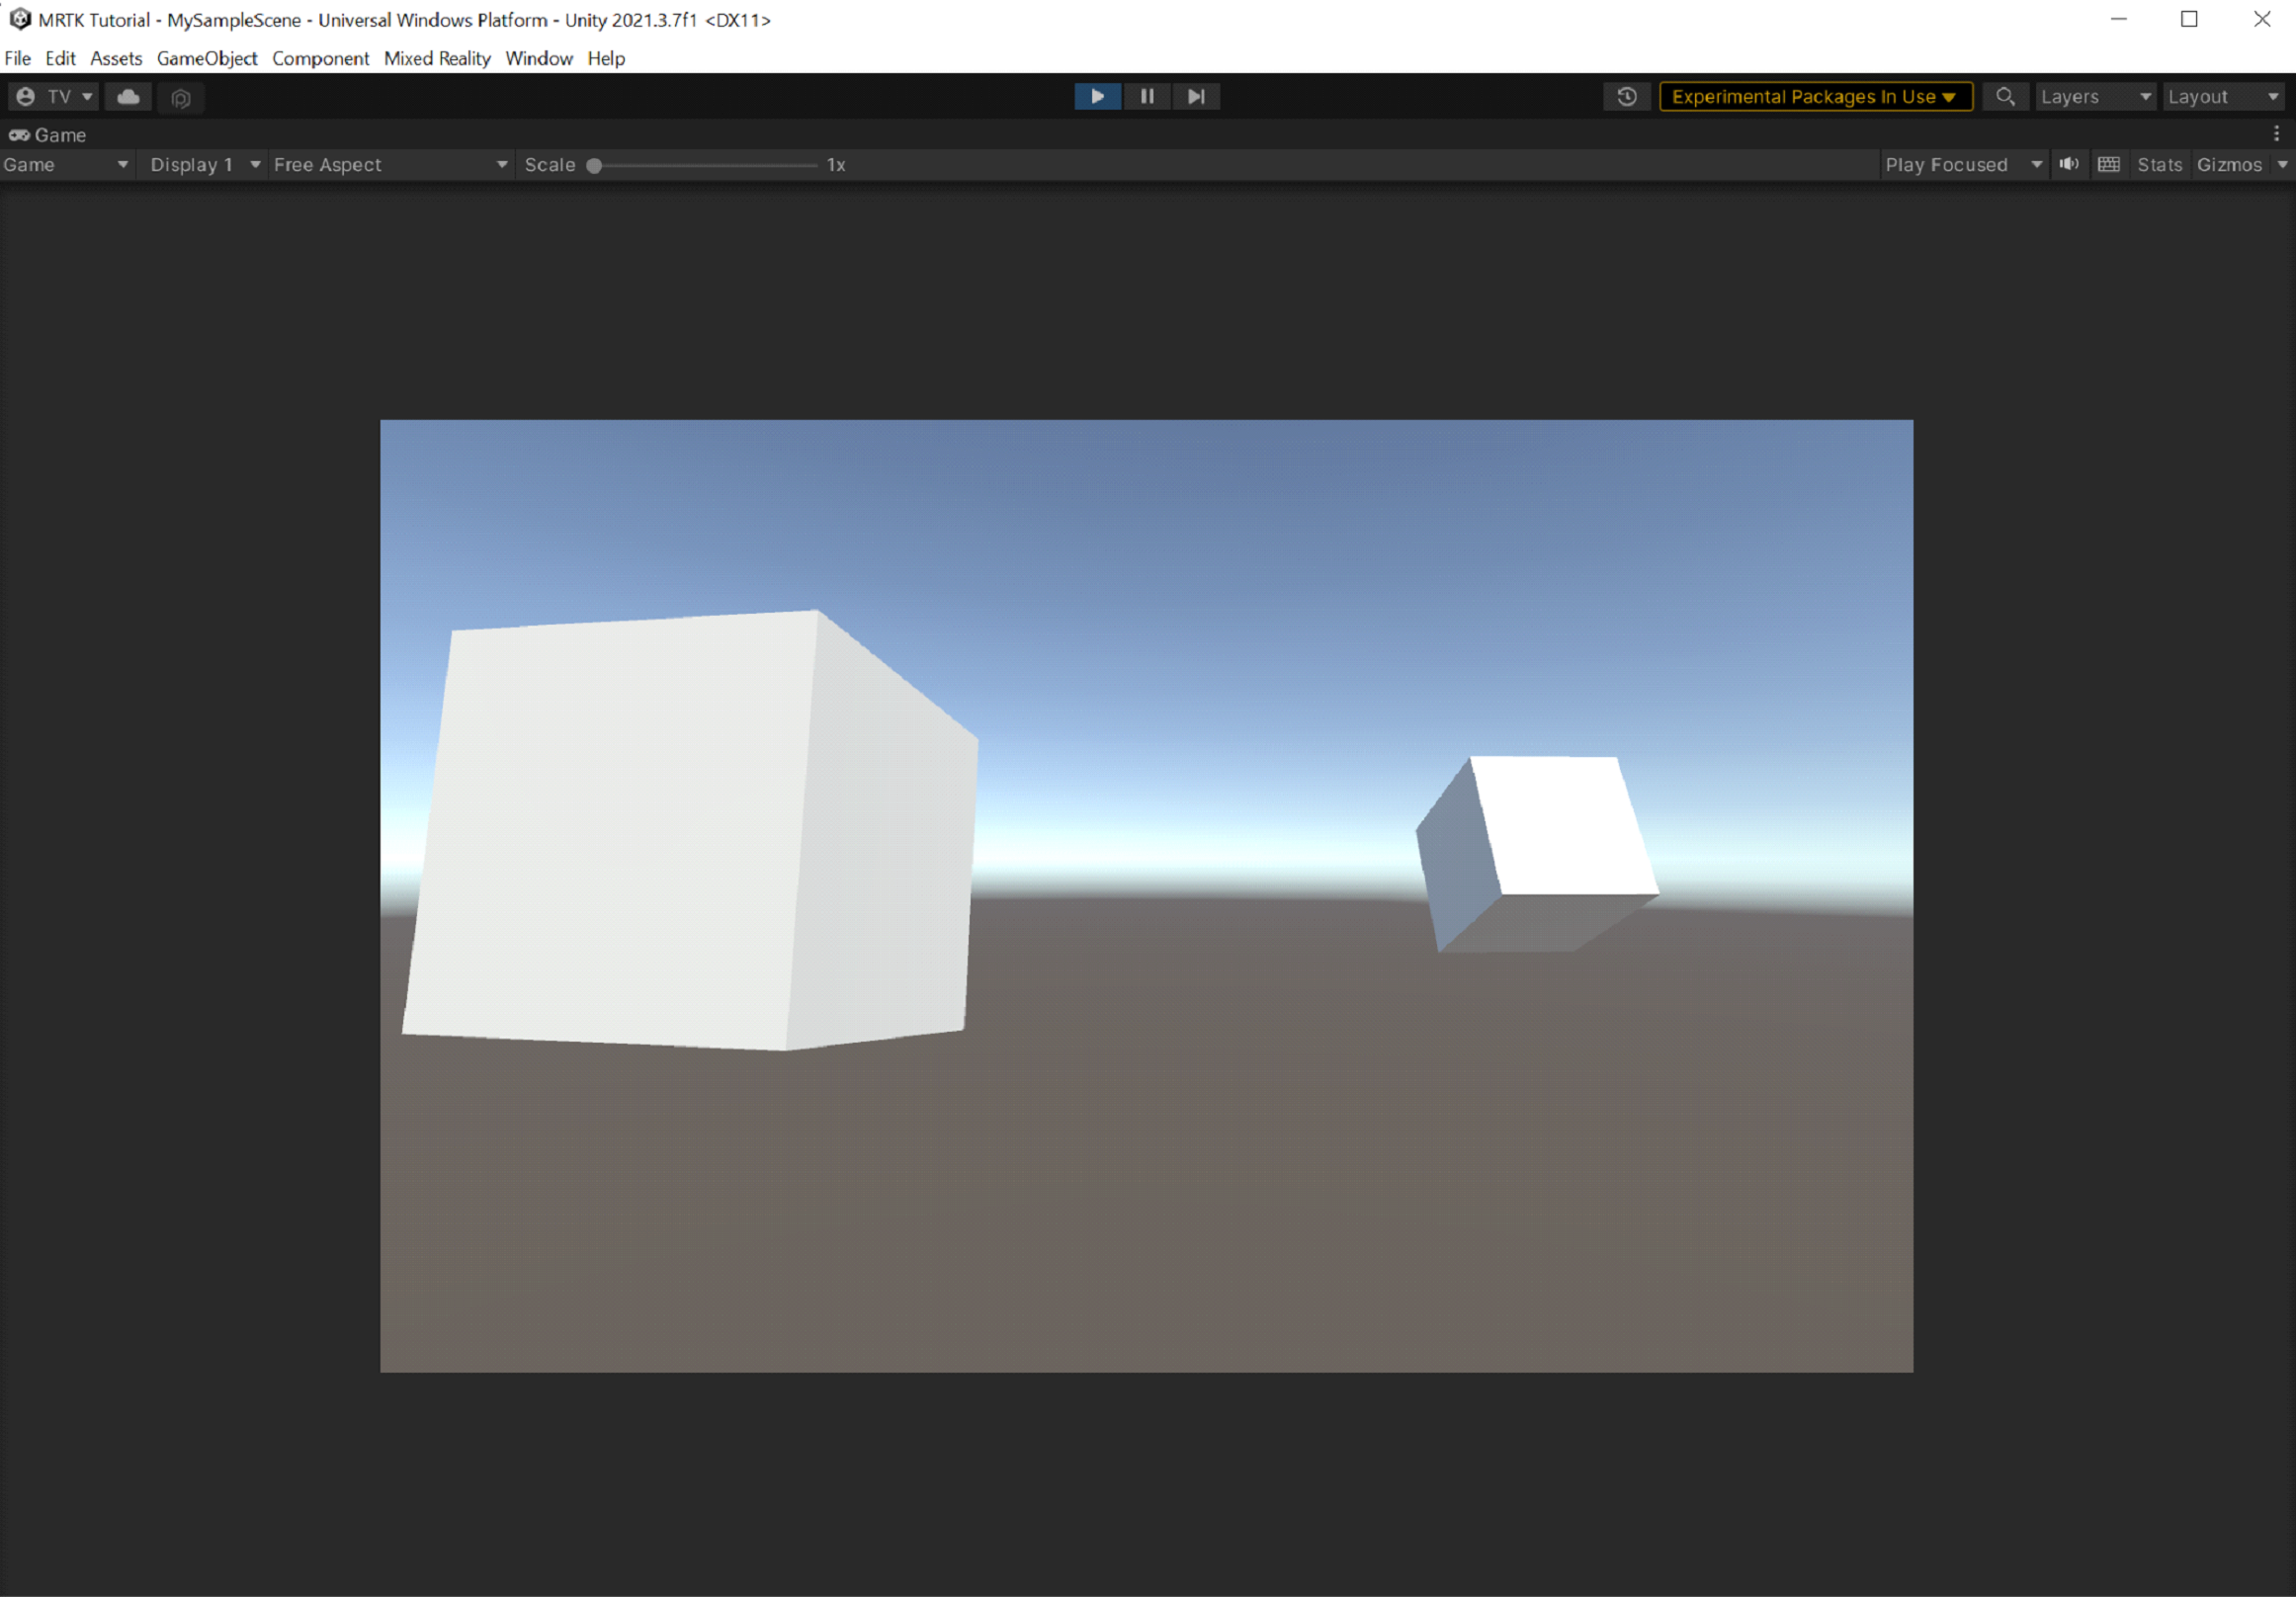Click the history/undo icon
Screen dimensions: 2296x1597
1623,94
